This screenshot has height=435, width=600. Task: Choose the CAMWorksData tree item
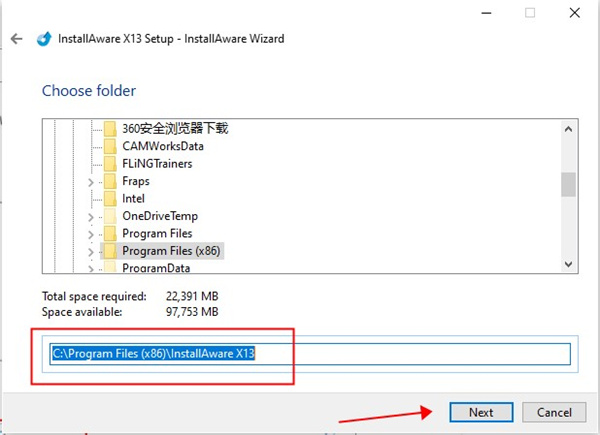[163, 146]
